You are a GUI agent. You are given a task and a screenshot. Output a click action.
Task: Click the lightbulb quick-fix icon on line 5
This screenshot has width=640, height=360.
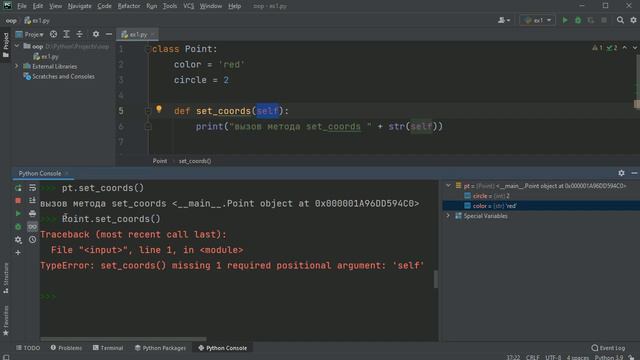click(159, 109)
